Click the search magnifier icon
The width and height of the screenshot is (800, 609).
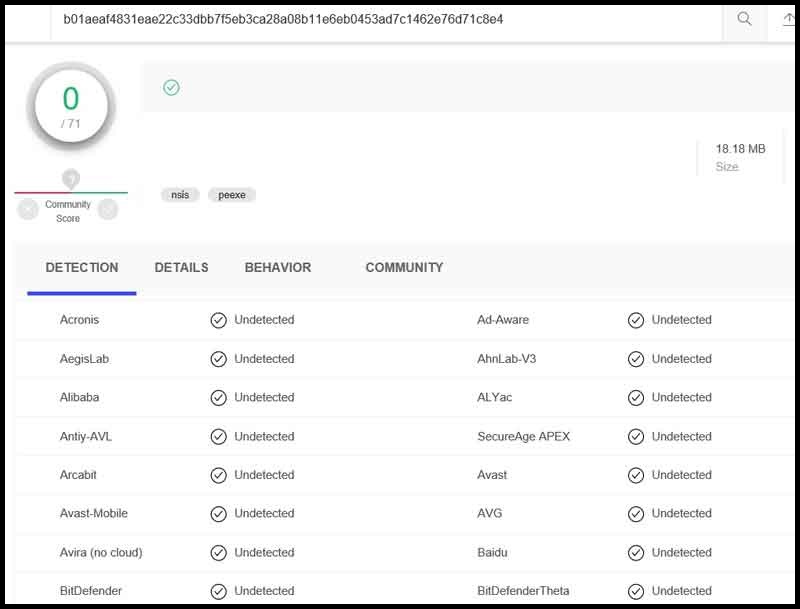tap(744, 19)
